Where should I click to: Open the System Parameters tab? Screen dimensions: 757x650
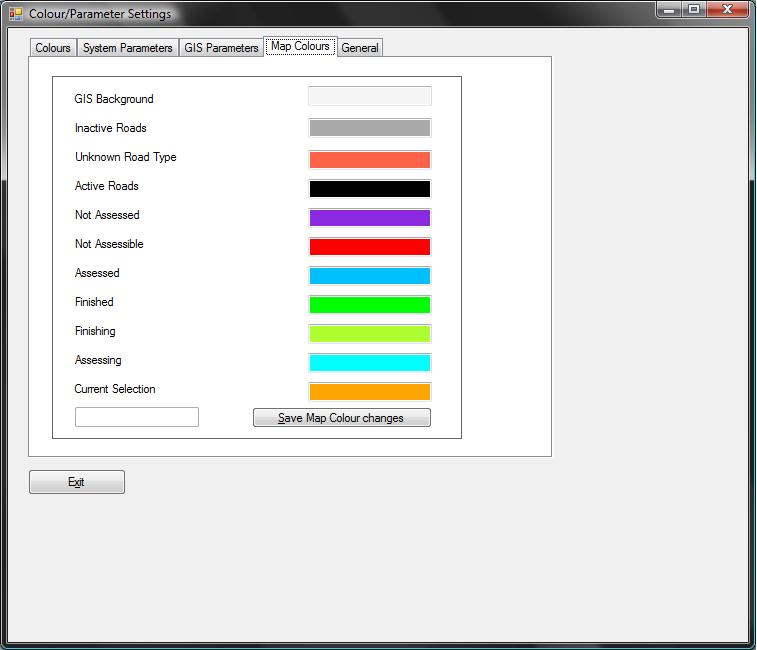pos(127,48)
